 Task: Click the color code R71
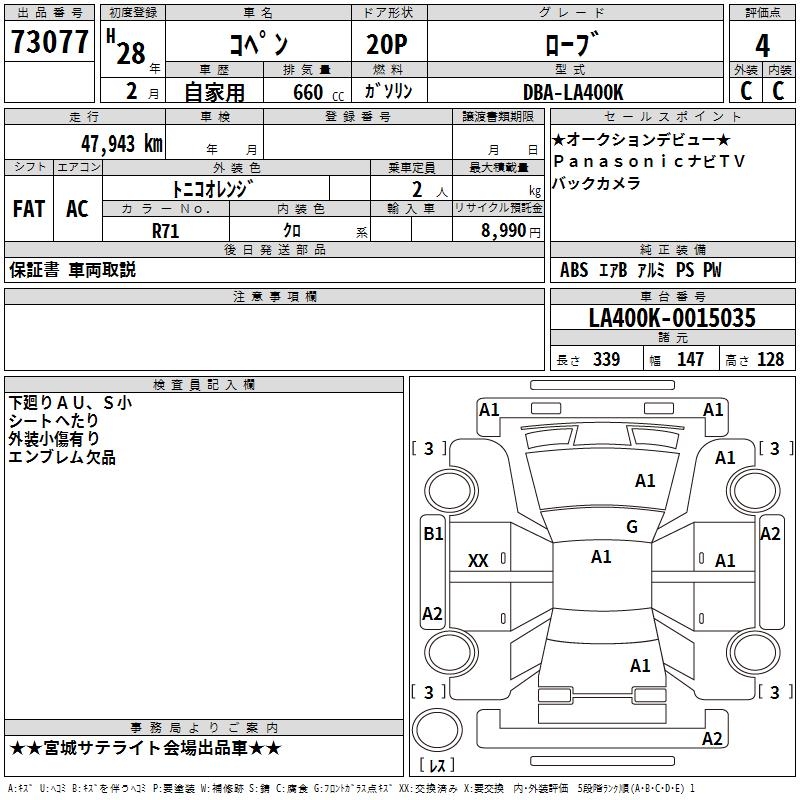point(165,229)
